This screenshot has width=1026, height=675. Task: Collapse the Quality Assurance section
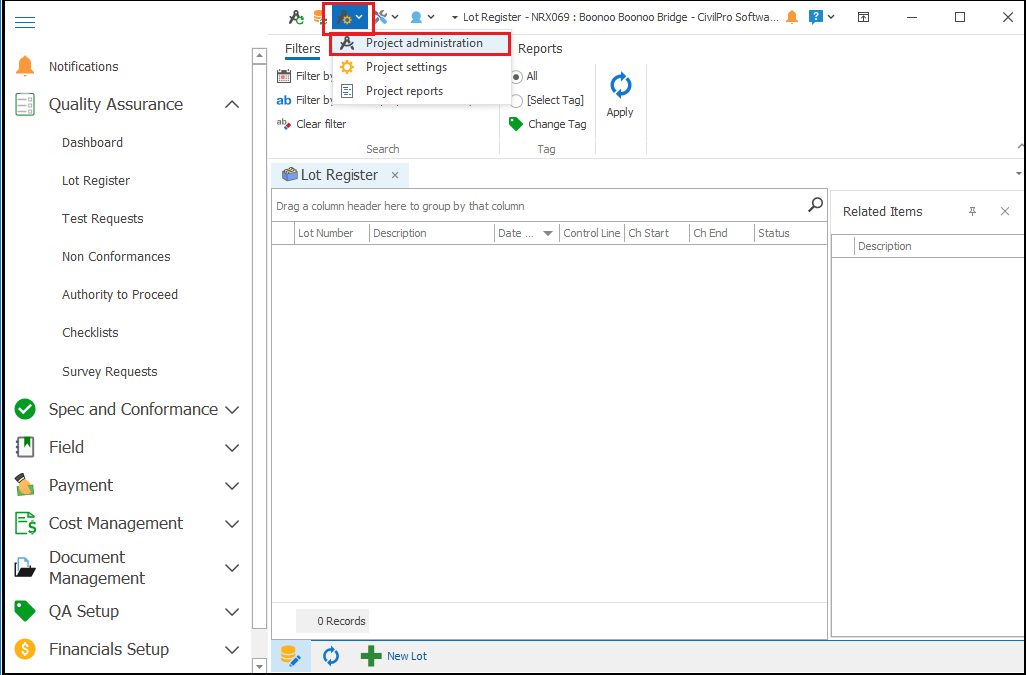232,105
